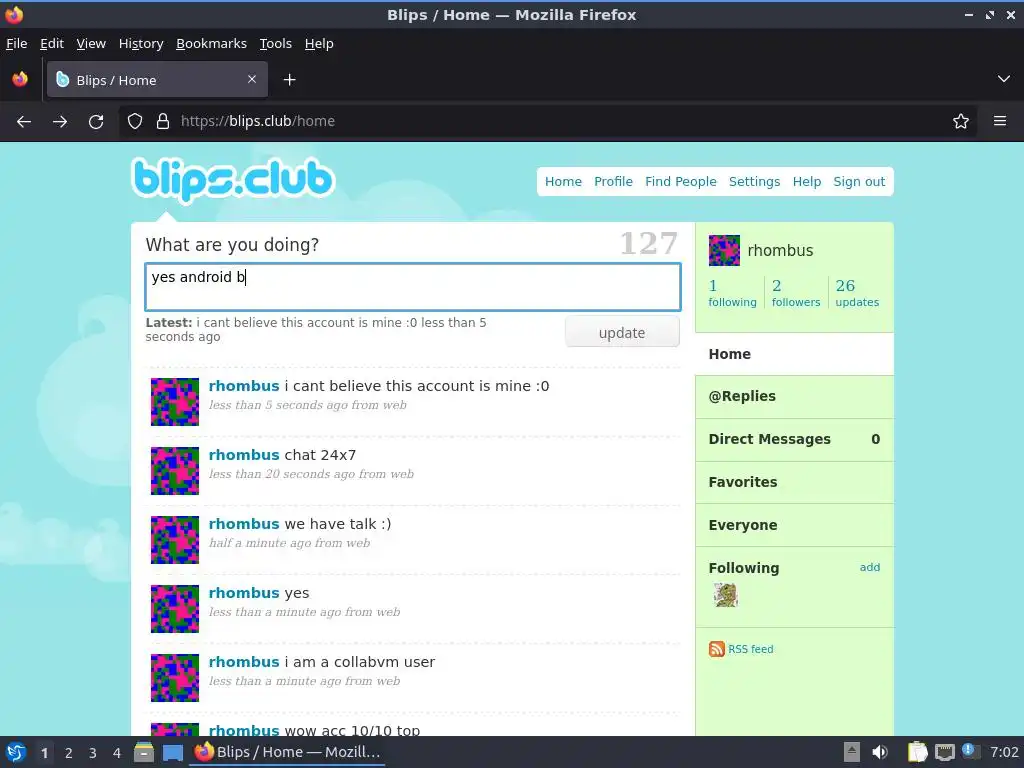Click the browser forward arrow
The width and height of the screenshot is (1024, 768).
[x=60, y=121]
